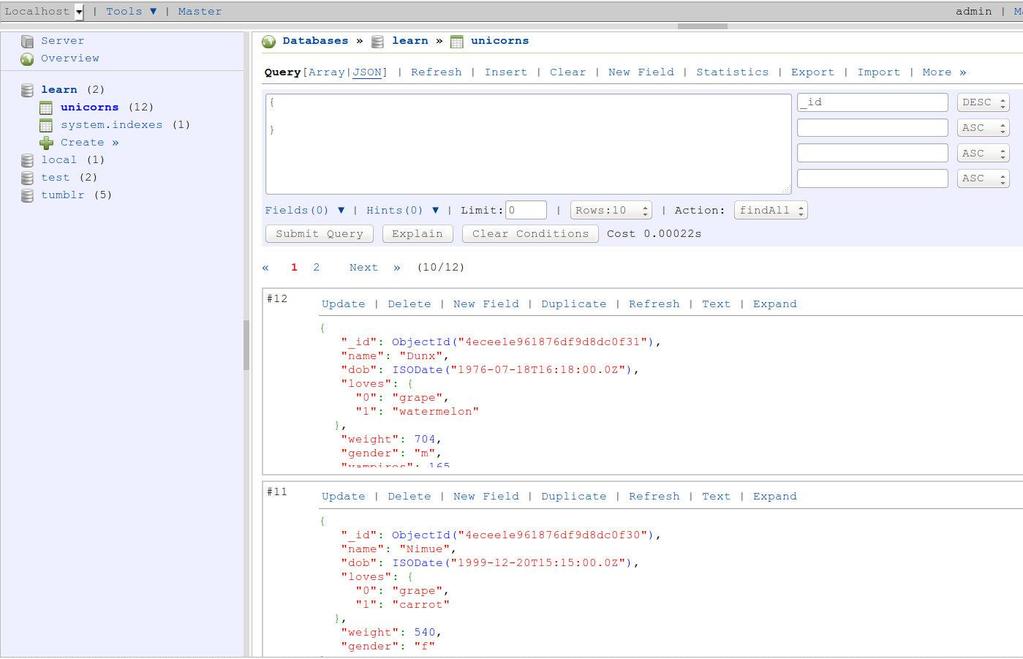Click New Field in the collection toolbar
This screenshot has width=1023, height=659.
click(641, 72)
